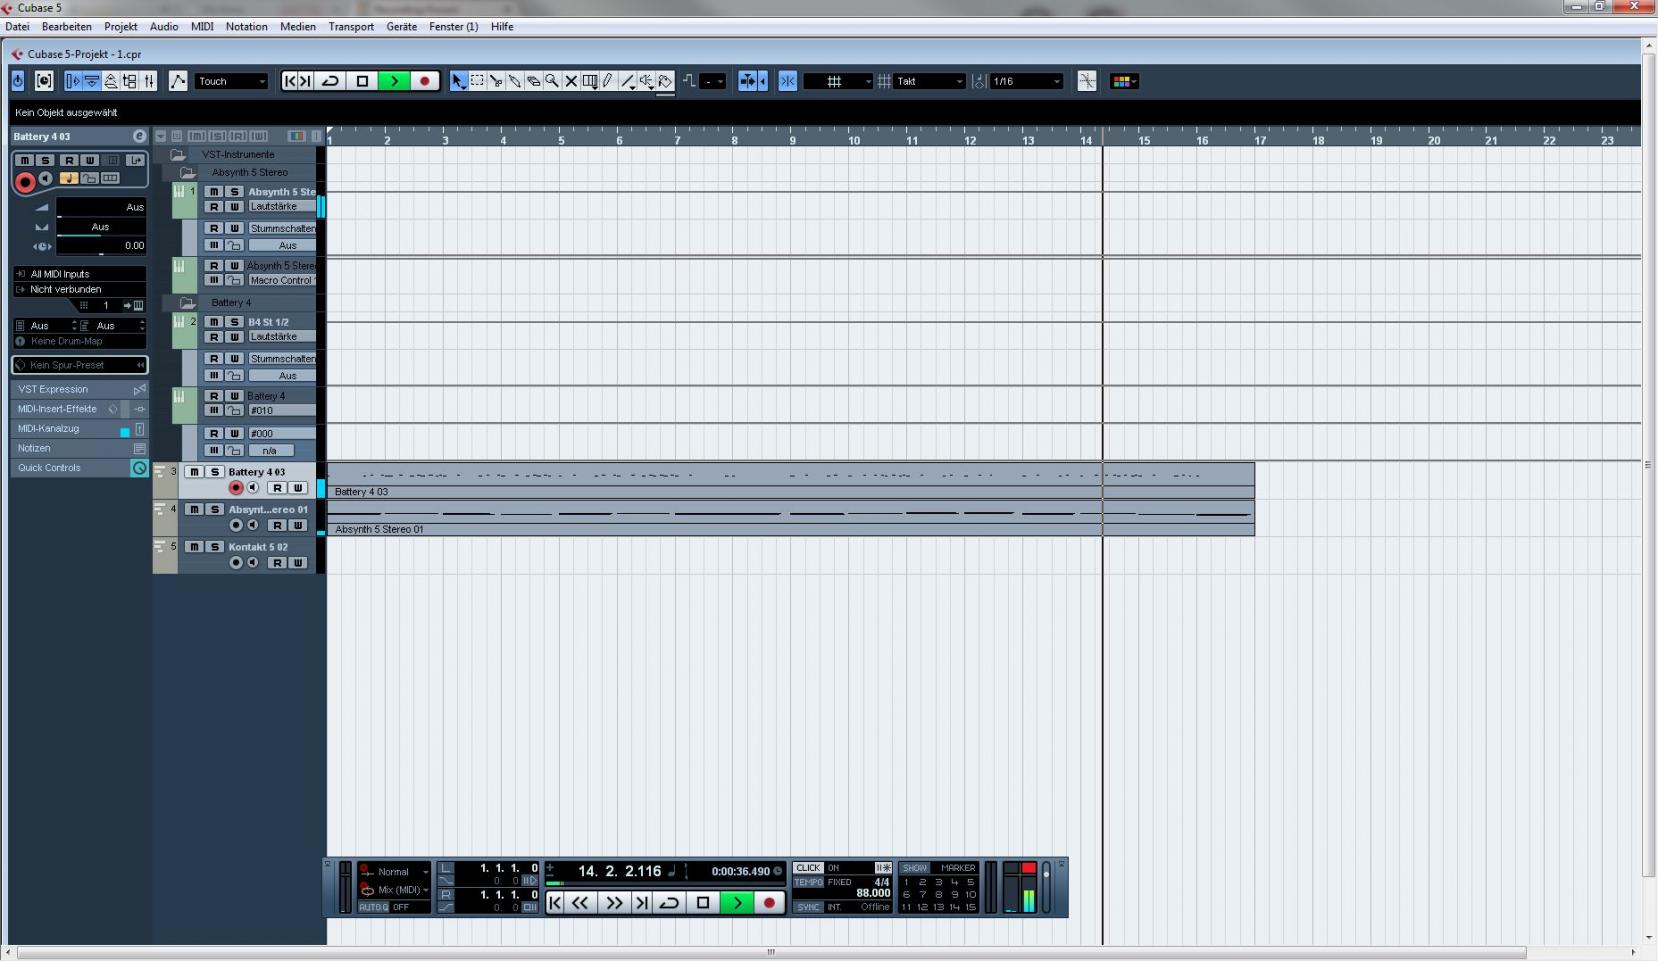Open the All MIDI Inputs routing dropdown
The height and width of the screenshot is (961, 1658).
[80, 274]
